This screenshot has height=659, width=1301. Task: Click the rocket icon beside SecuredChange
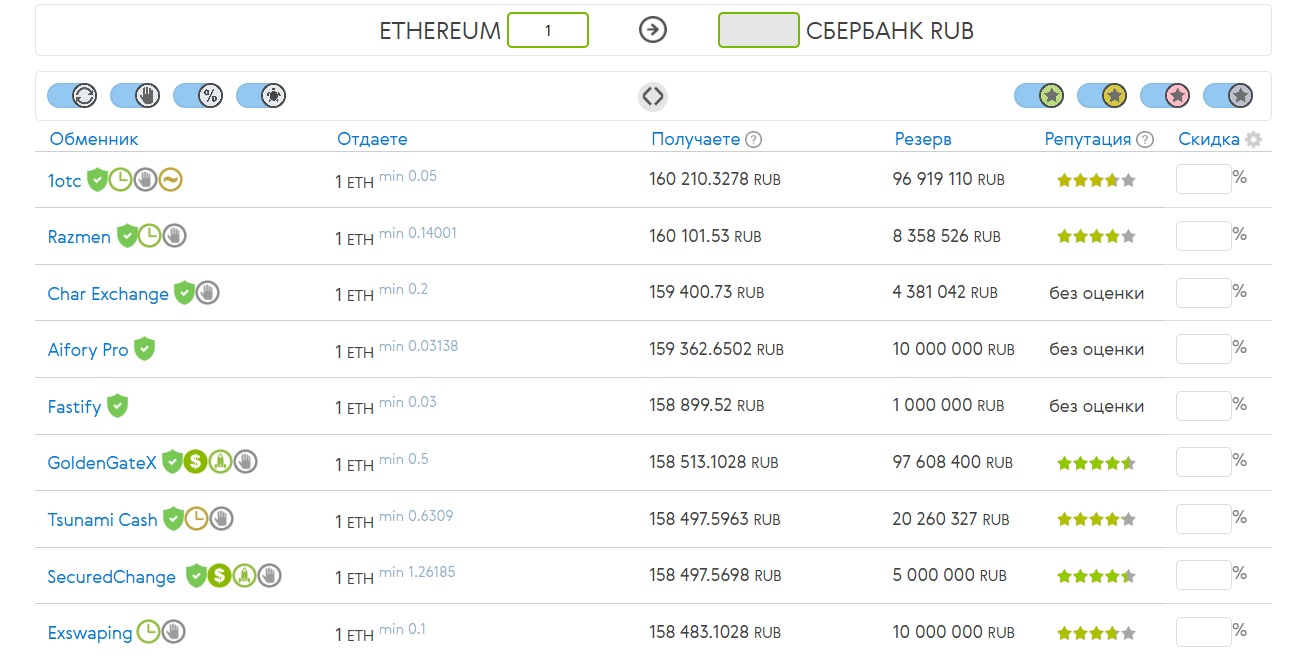(x=245, y=576)
